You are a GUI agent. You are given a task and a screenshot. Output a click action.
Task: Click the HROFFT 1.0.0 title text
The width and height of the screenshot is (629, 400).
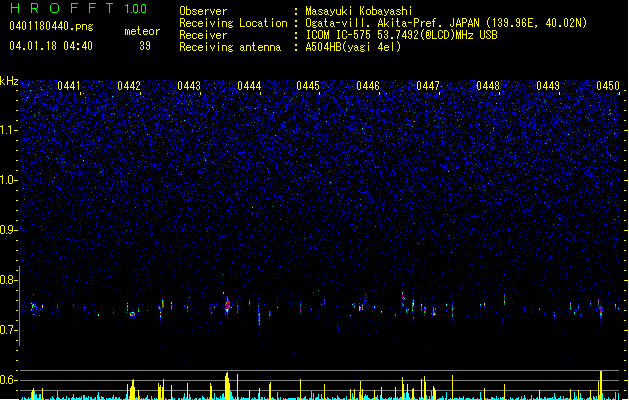[78, 8]
